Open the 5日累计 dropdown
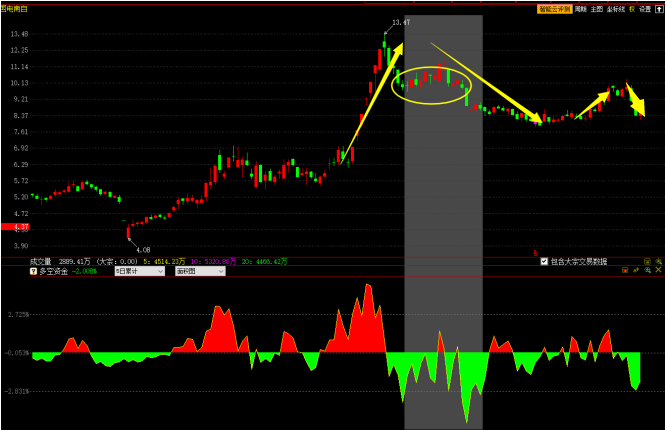The image size is (667, 430). pos(139,271)
